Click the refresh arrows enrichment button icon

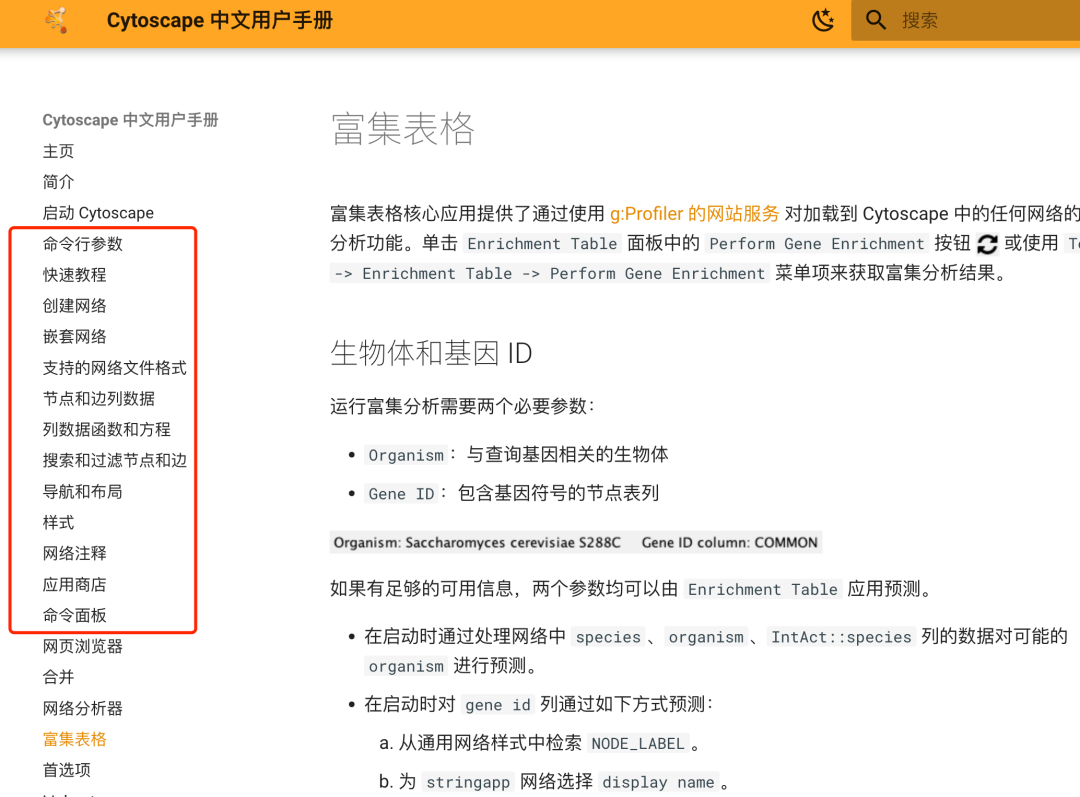(x=987, y=244)
